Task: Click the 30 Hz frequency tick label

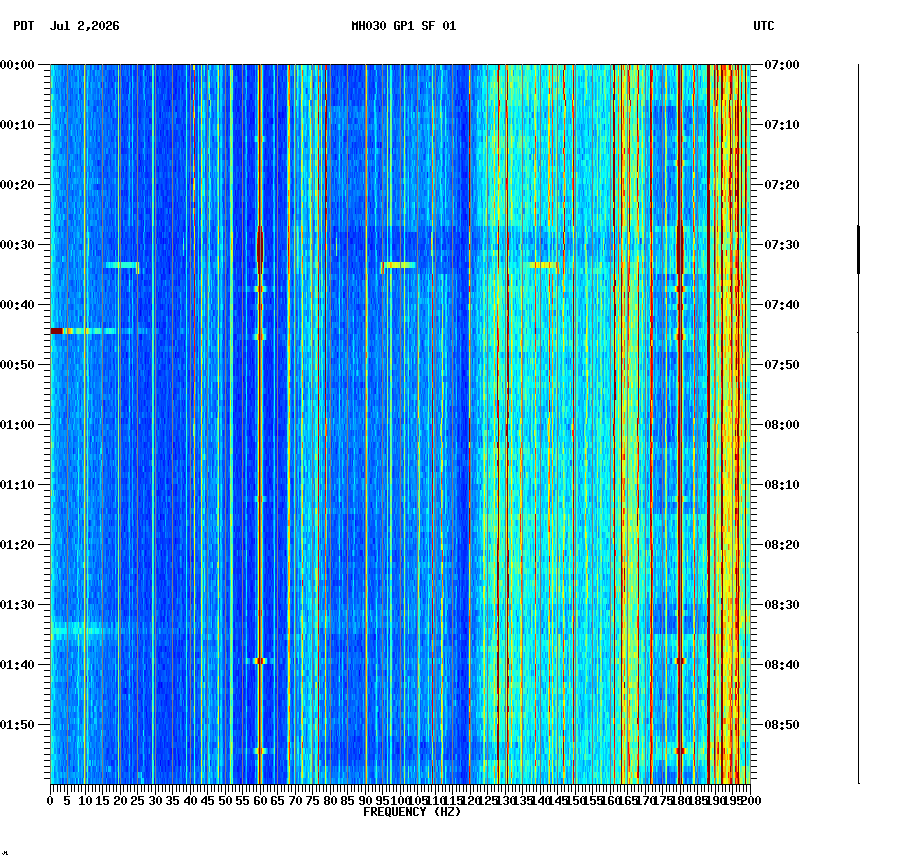Action: pos(155,801)
